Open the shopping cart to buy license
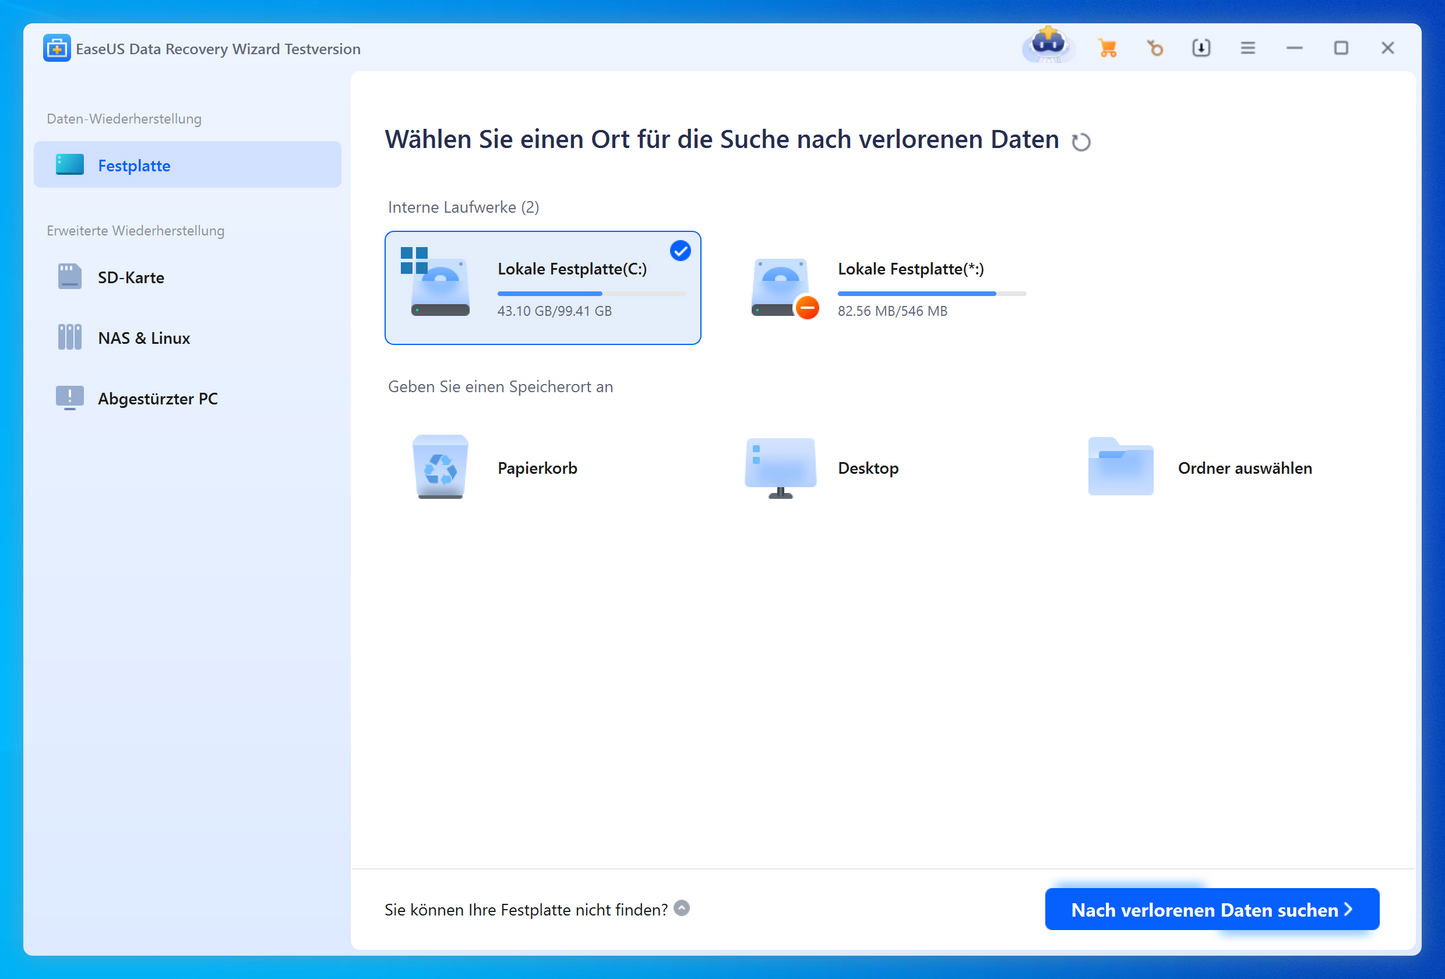The width and height of the screenshot is (1445, 979). click(1107, 48)
